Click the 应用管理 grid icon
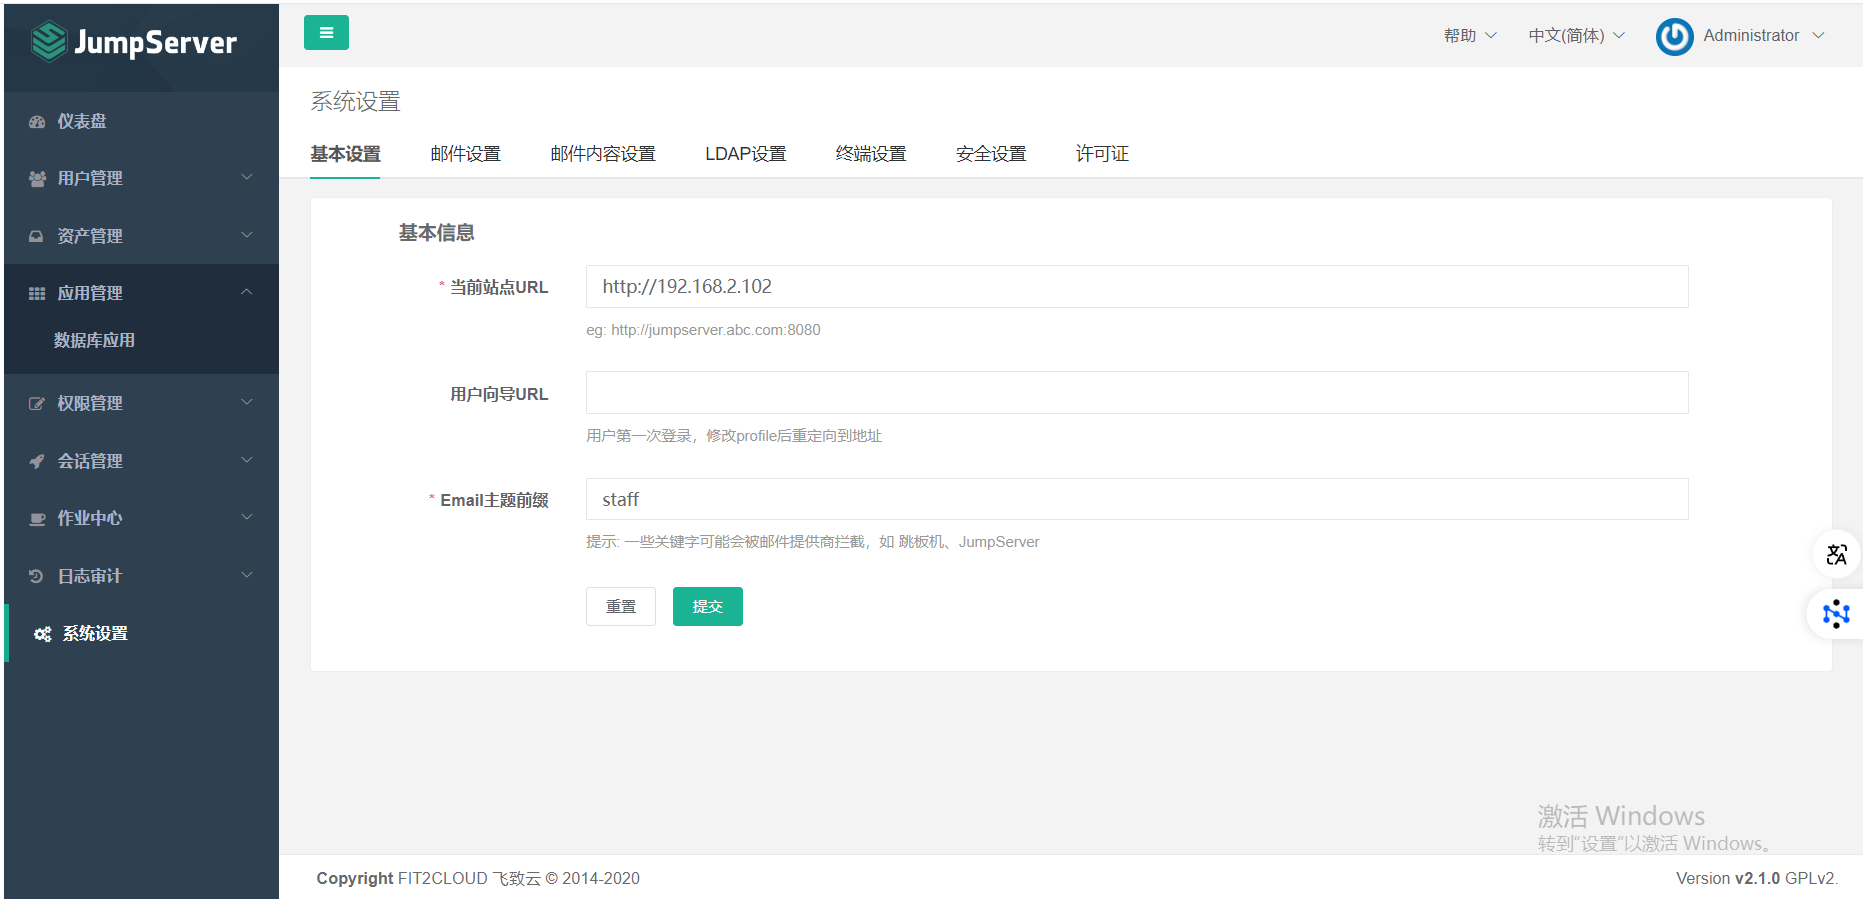1863x899 pixels. 37,294
